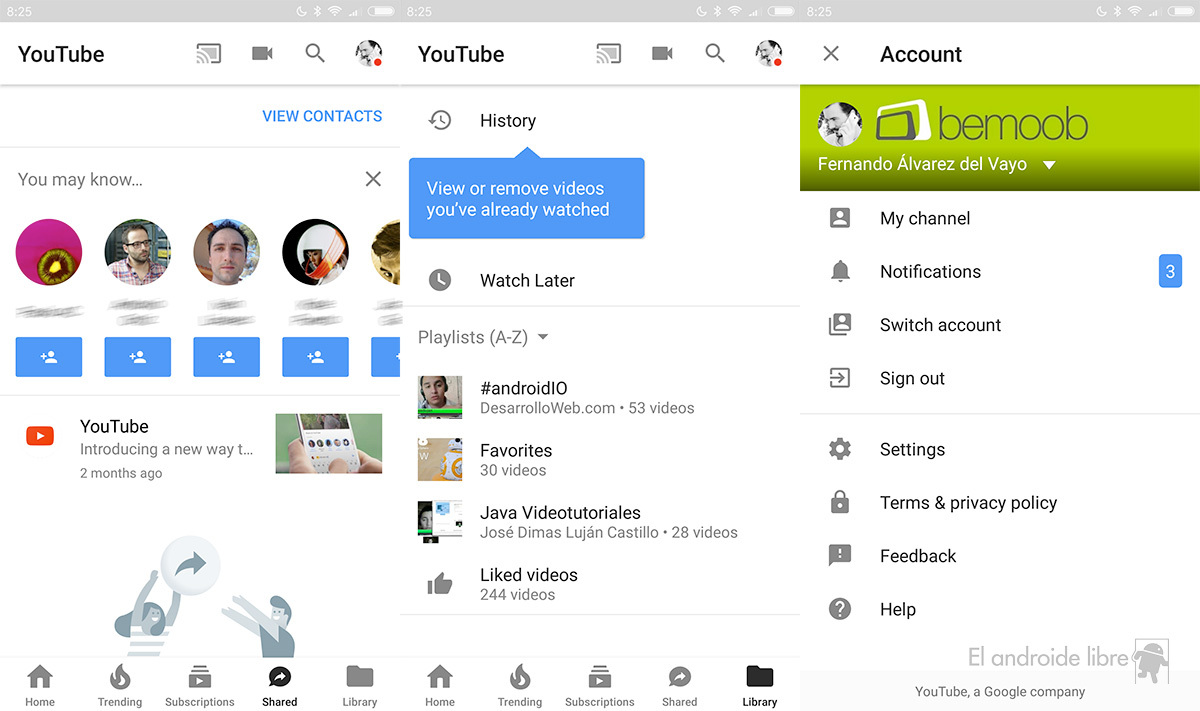Viewport: 1200px width, 711px height.
Task: Expand the Playlists (A-Z) sort dropdown
Action: click(484, 337)
